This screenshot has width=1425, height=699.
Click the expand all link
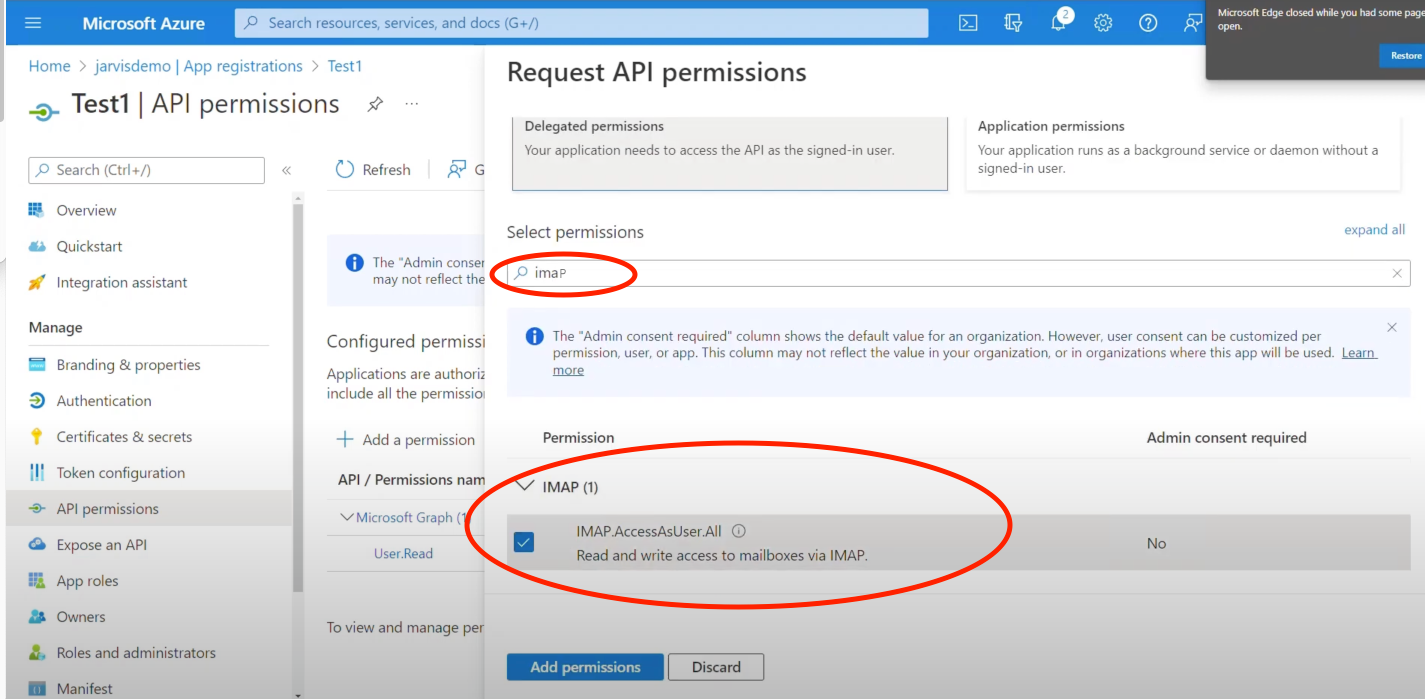point(1374,230)
